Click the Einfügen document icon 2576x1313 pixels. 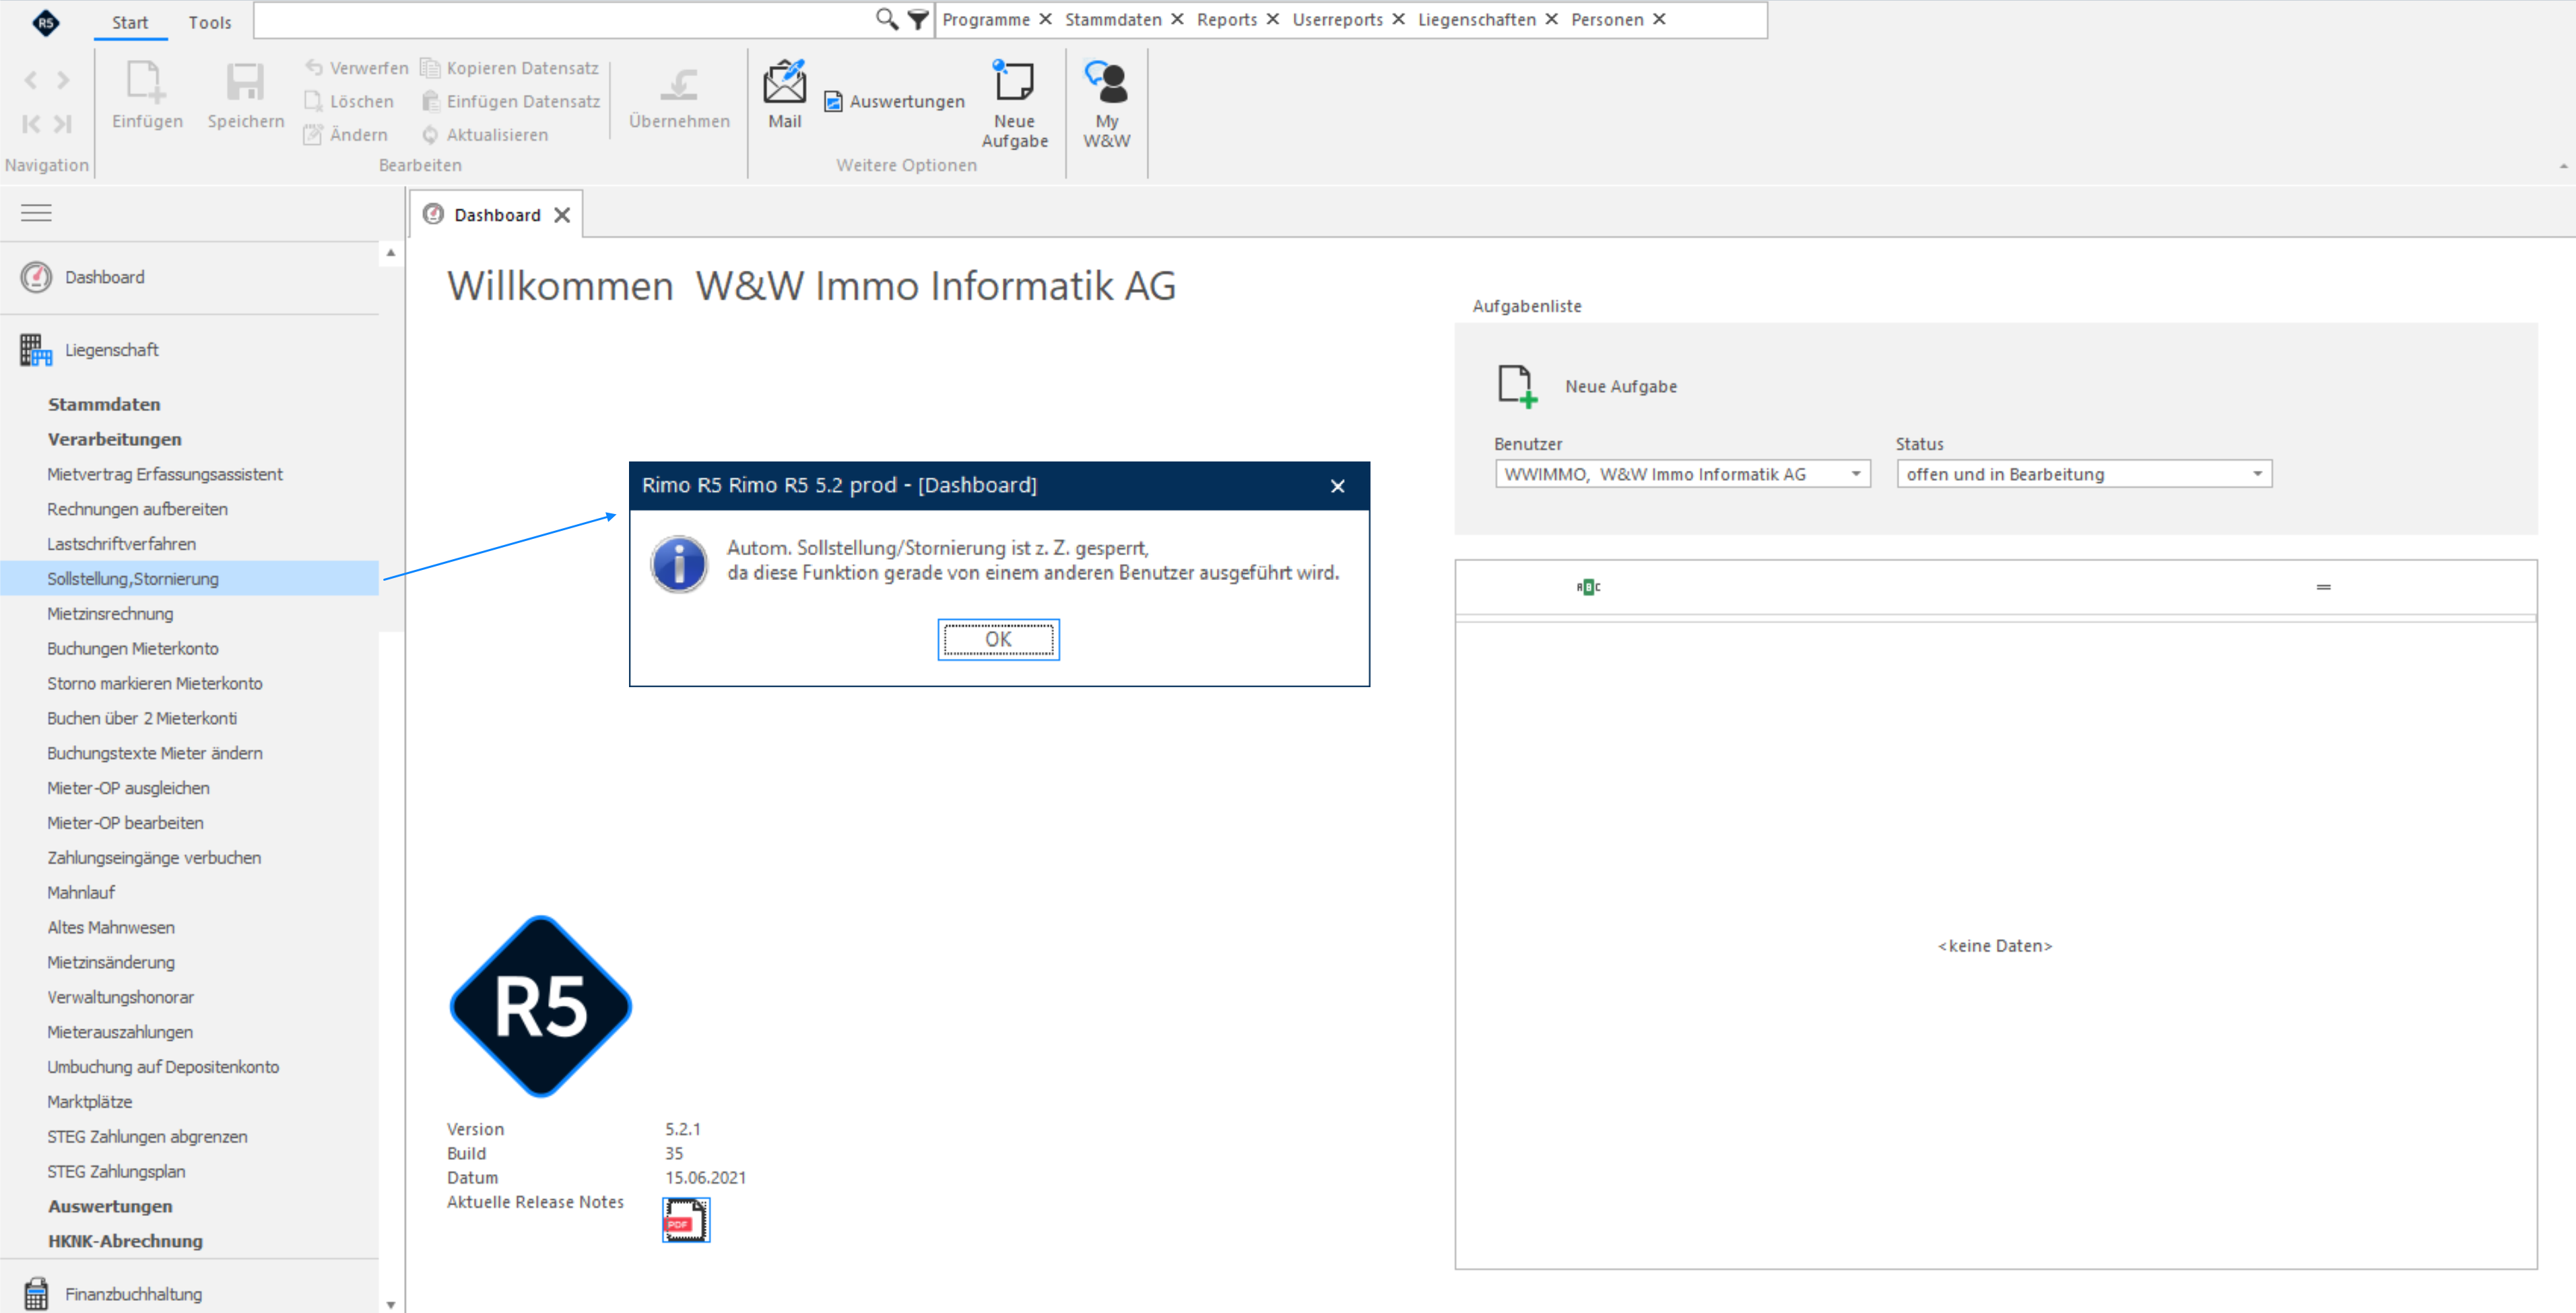(x=146, y=82)
